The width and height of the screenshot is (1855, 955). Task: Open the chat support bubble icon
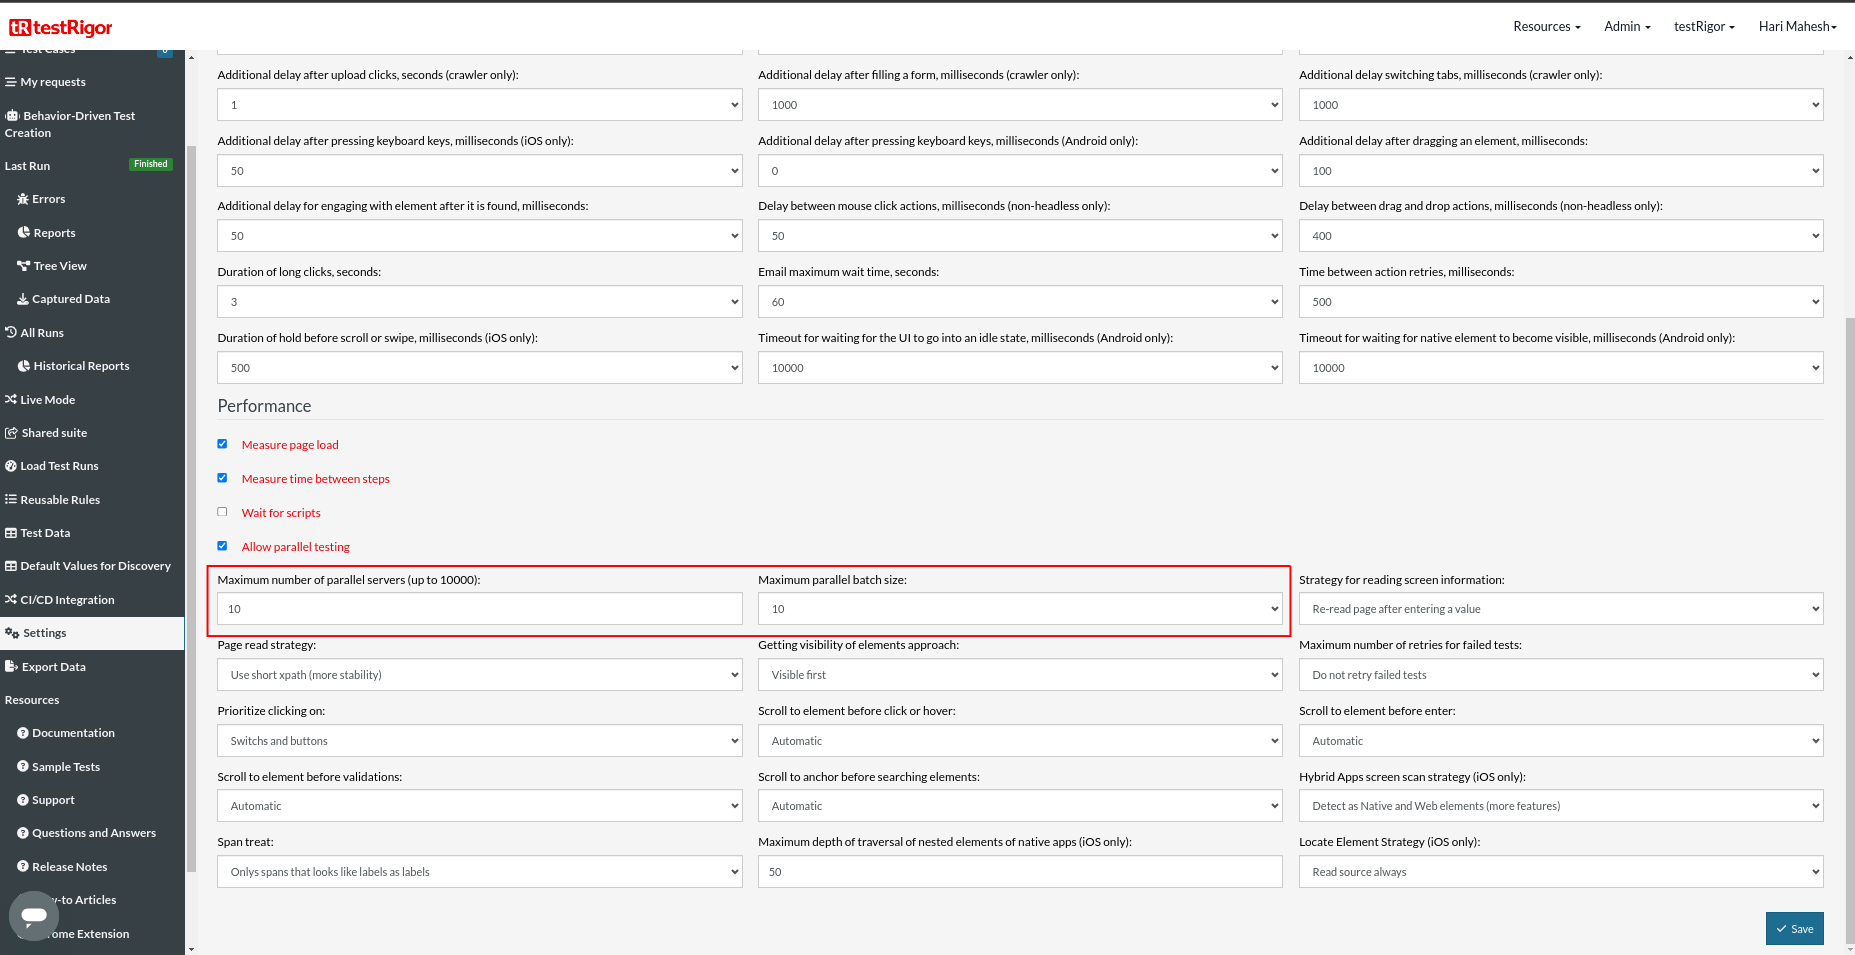[34, 915]
